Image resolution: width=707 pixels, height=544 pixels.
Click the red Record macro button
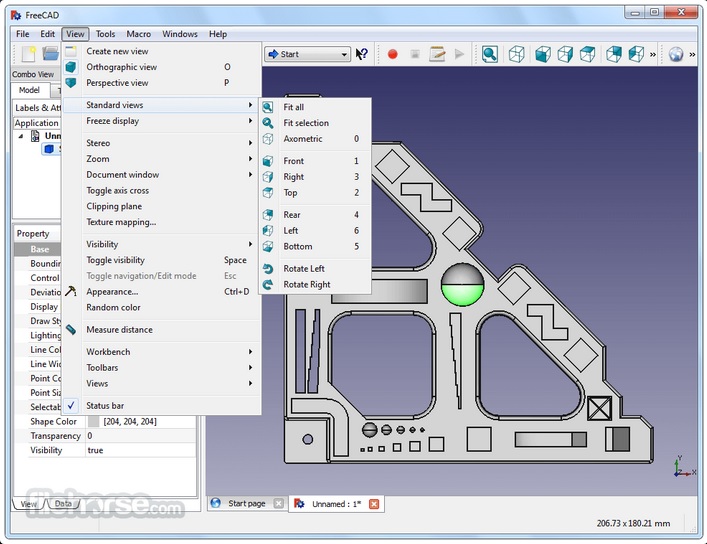click(392, 54)
